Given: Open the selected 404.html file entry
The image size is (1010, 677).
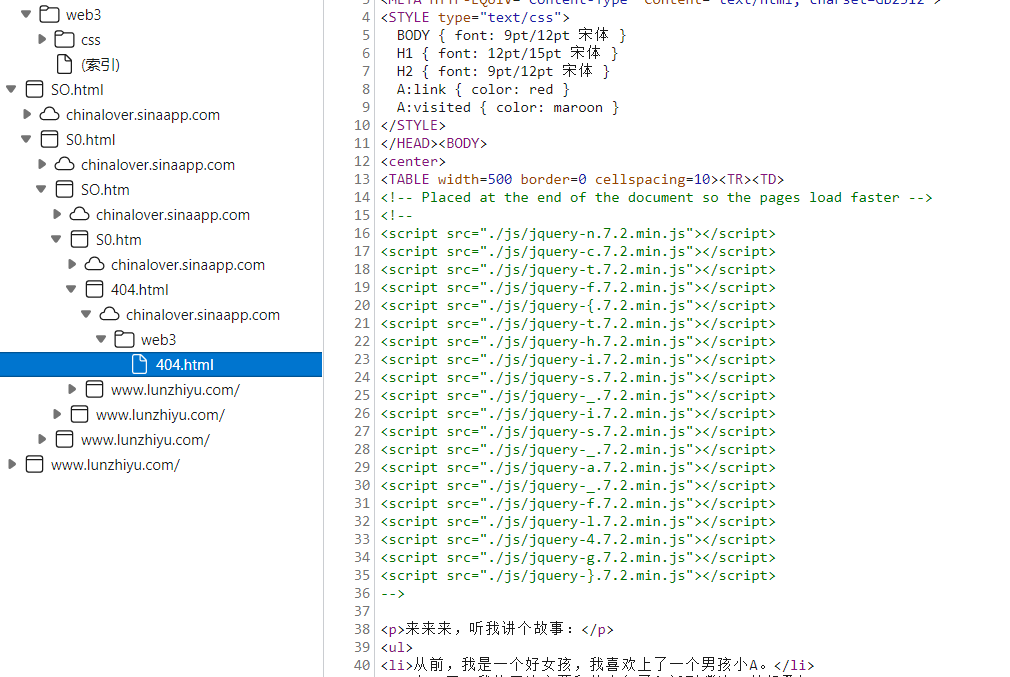Looking at the screenshot, I should 161,365.
